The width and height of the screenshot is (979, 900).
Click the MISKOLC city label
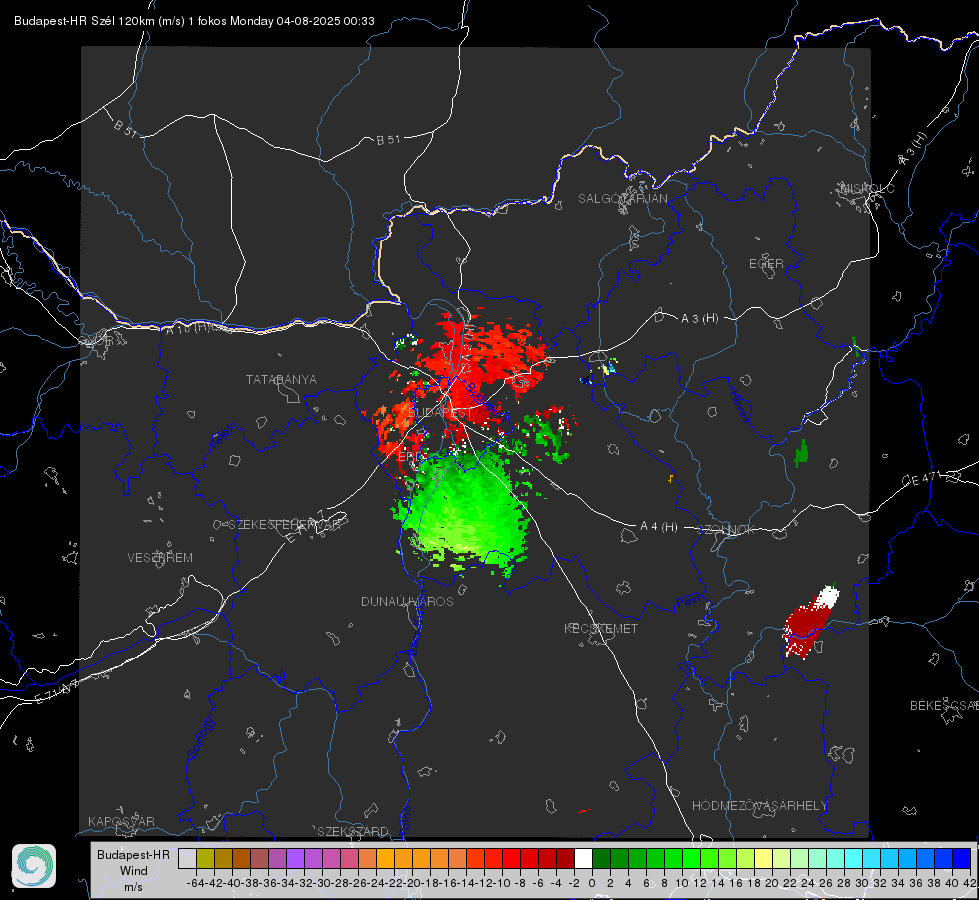click(x=868, y=188)
